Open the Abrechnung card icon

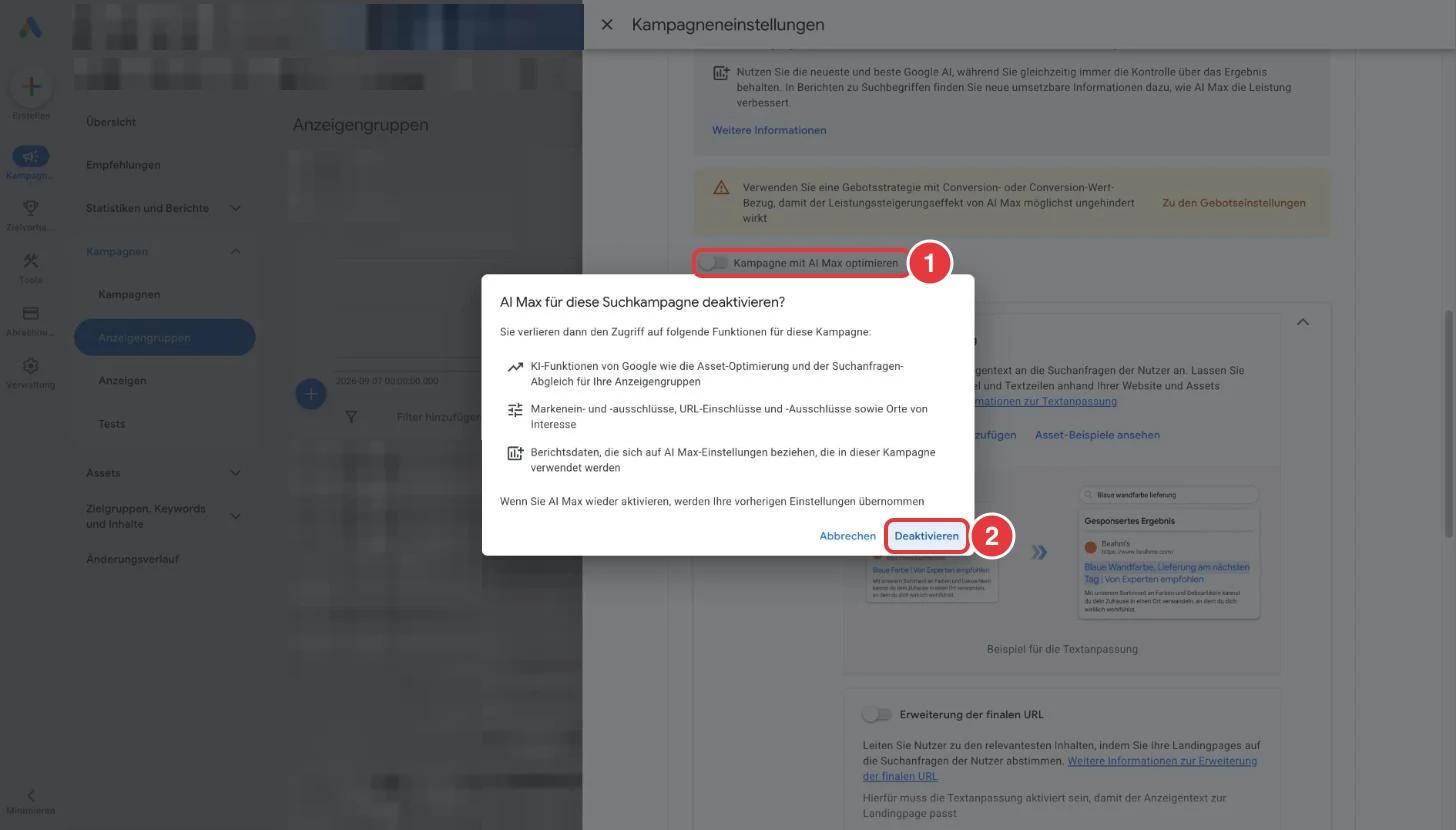[x=31, y=314]
